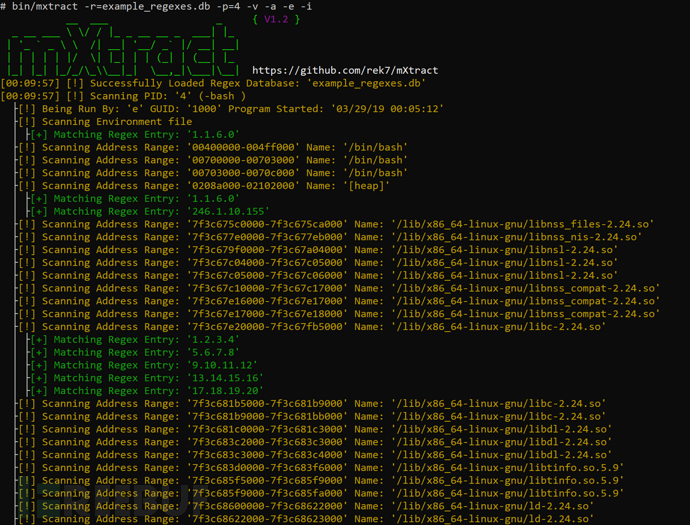Click the [+] marker beside '1.2.3.4'
The image size is (690, 525).
pos(39,339)
